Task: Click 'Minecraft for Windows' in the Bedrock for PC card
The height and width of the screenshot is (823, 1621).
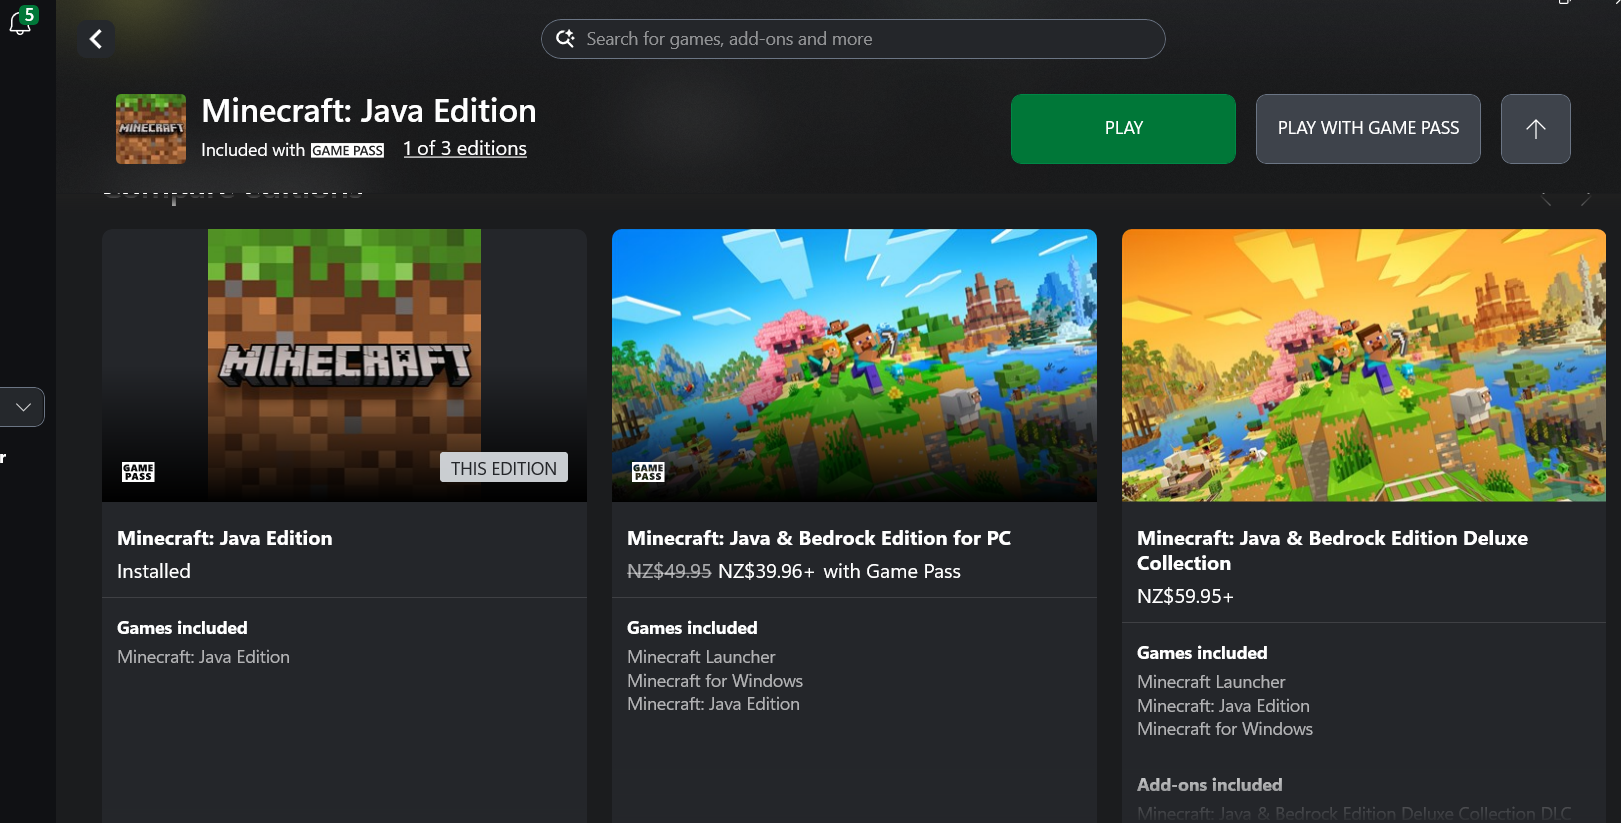Action: pos(715,681)
